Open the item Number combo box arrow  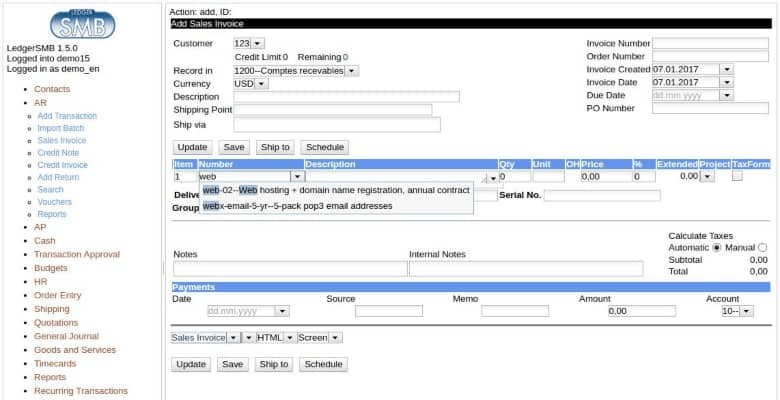(297, 177)
